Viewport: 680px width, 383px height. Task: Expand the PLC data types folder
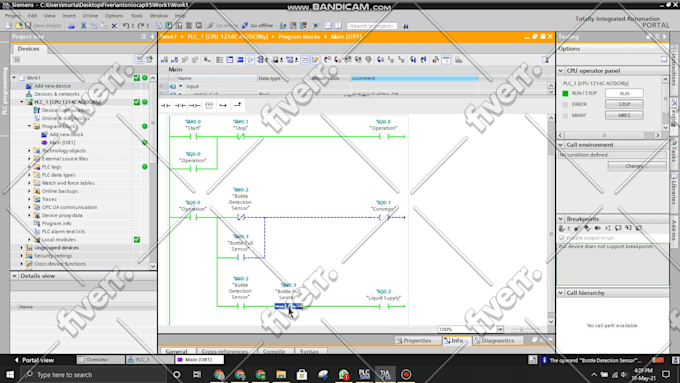pyautogui.click(x=29, y=175)
